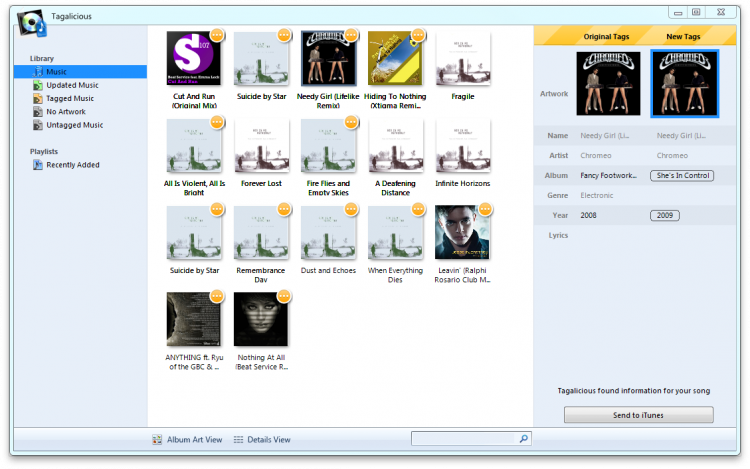Viewport: 750px width, 469px height.
Task: Click the Recently Added playlist icon
Action: click(x=38, y=165)
